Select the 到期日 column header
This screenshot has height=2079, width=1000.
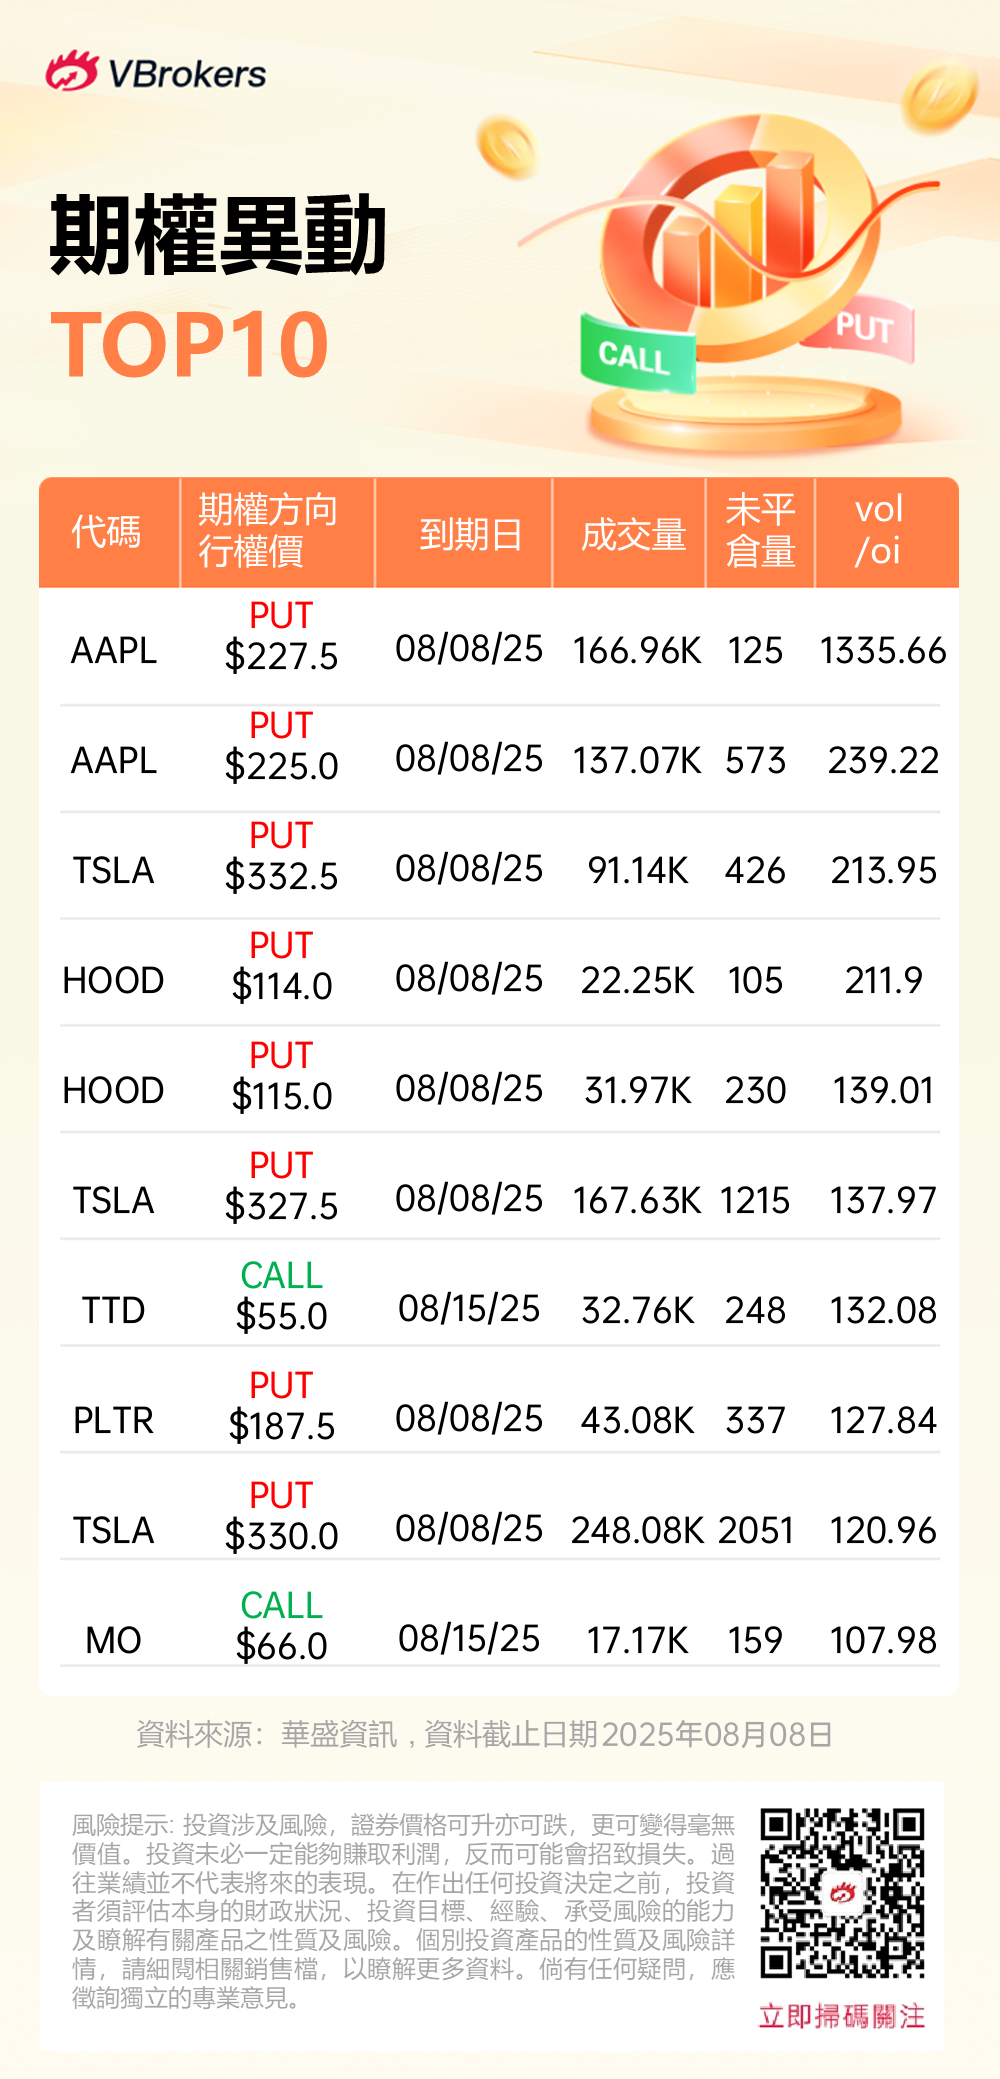470,534
